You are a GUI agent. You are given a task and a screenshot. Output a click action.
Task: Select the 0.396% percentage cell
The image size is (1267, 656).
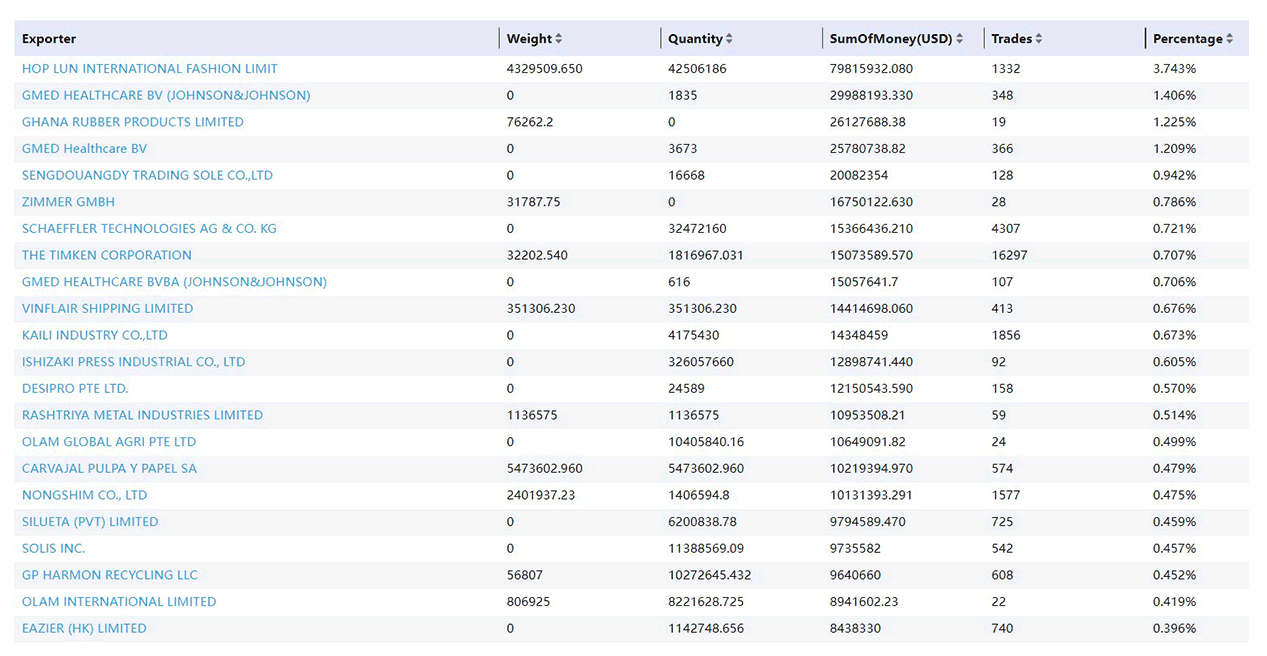tap(1175, 628)
